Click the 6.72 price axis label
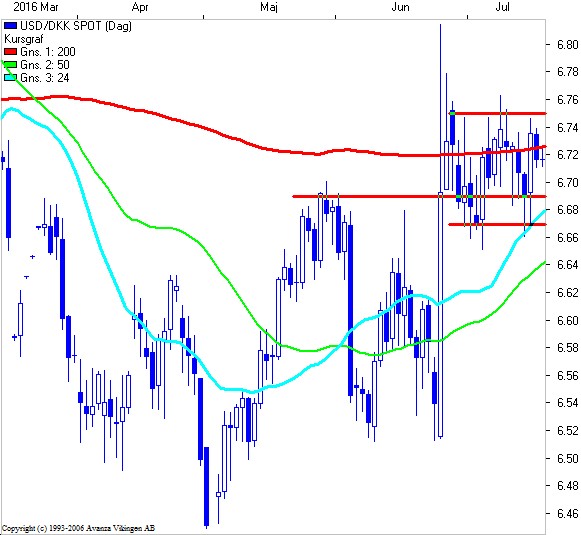 pos(568,154)
